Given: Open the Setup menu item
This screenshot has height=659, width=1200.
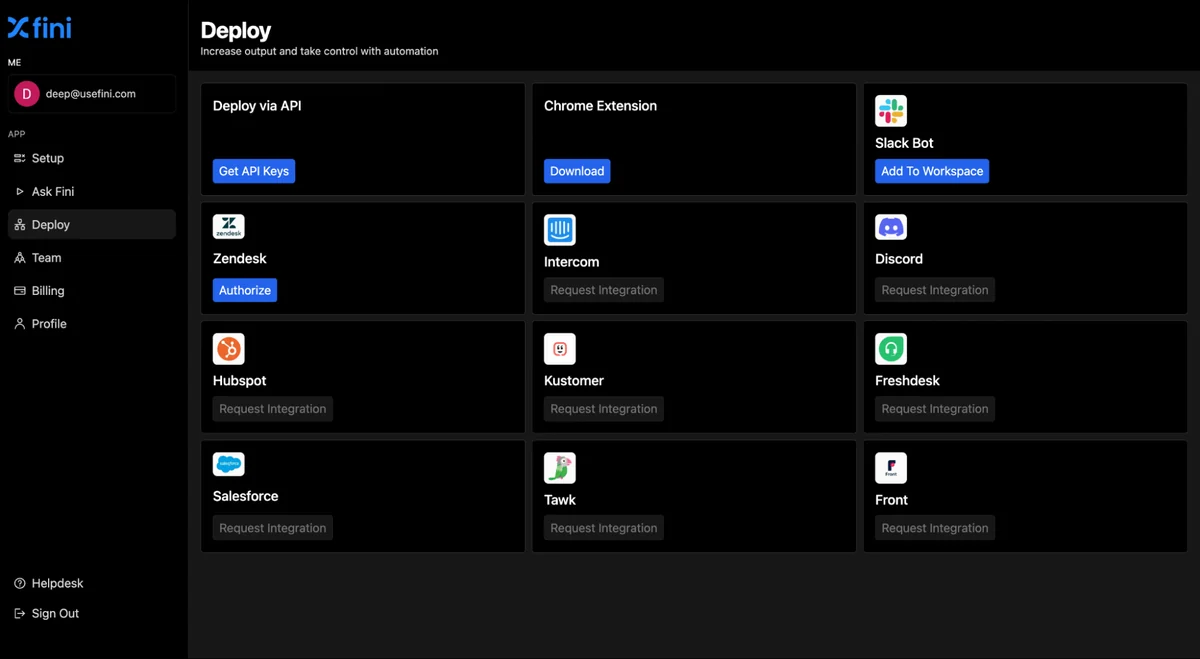Looking at the screenshot, I should click(92, 158).
